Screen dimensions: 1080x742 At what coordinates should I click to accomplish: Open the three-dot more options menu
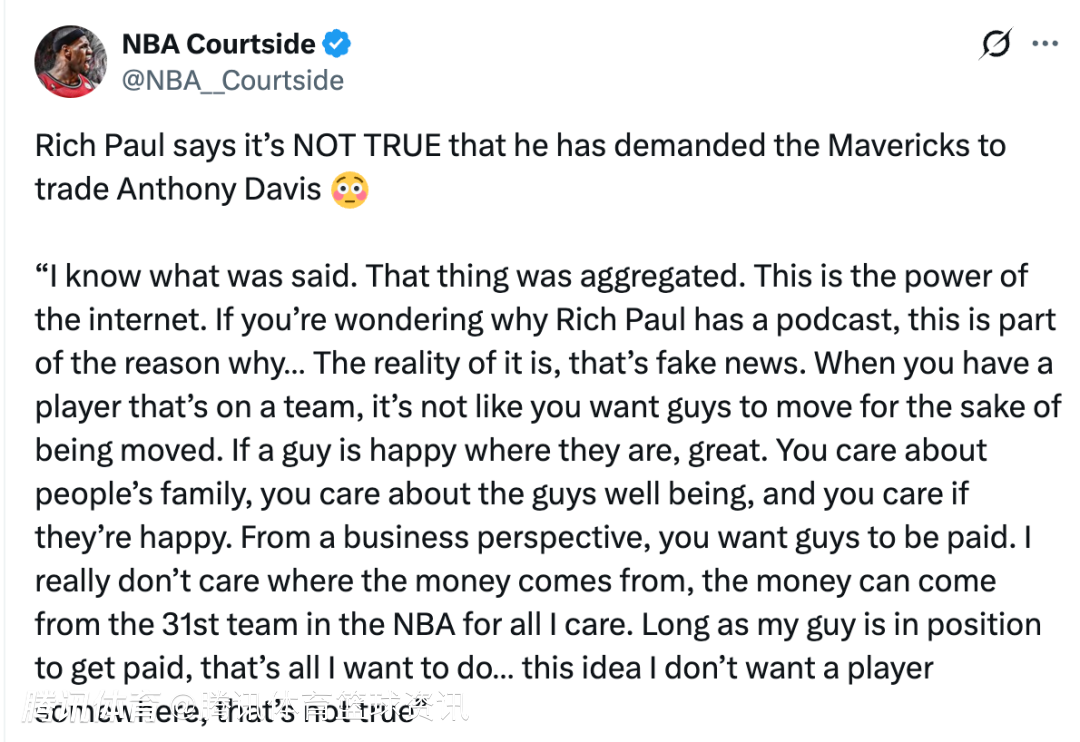pos(1044,45)
